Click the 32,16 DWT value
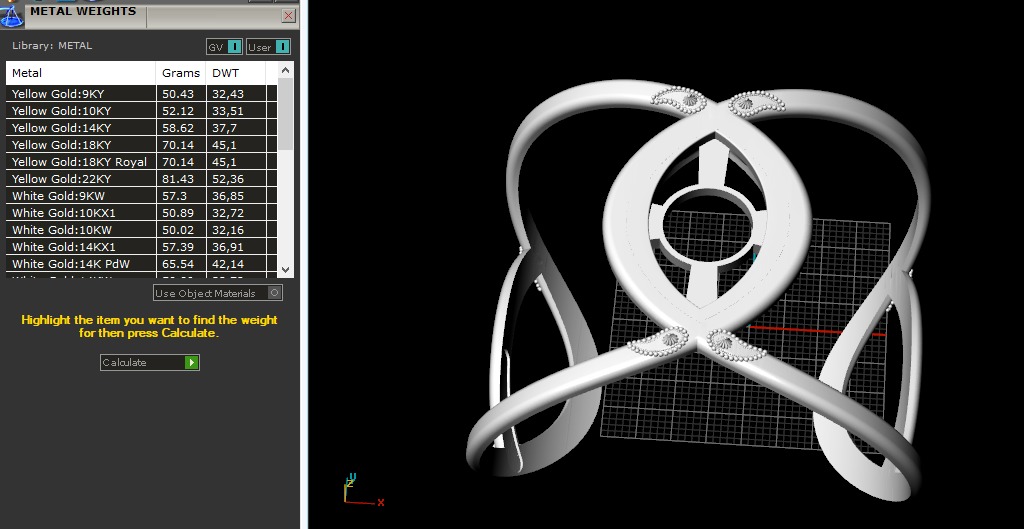This screenshot has width=1024, height=529. coord(227,230)
